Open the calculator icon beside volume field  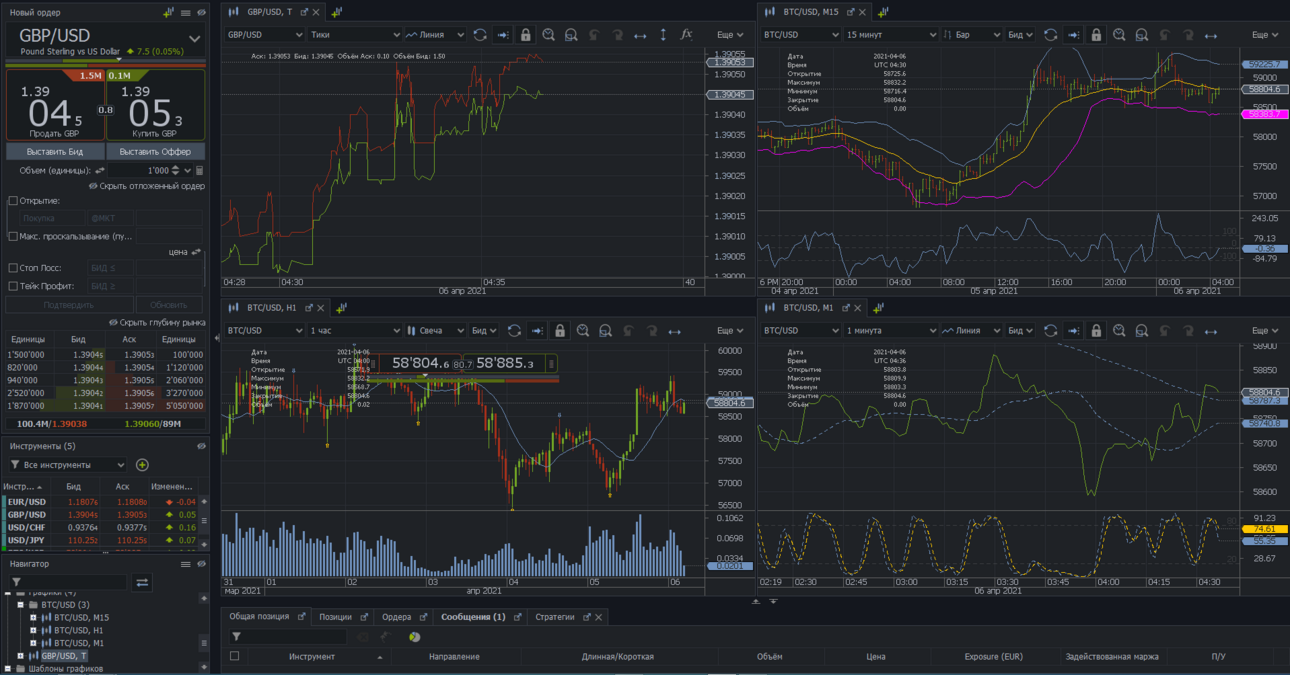point(199,171)
